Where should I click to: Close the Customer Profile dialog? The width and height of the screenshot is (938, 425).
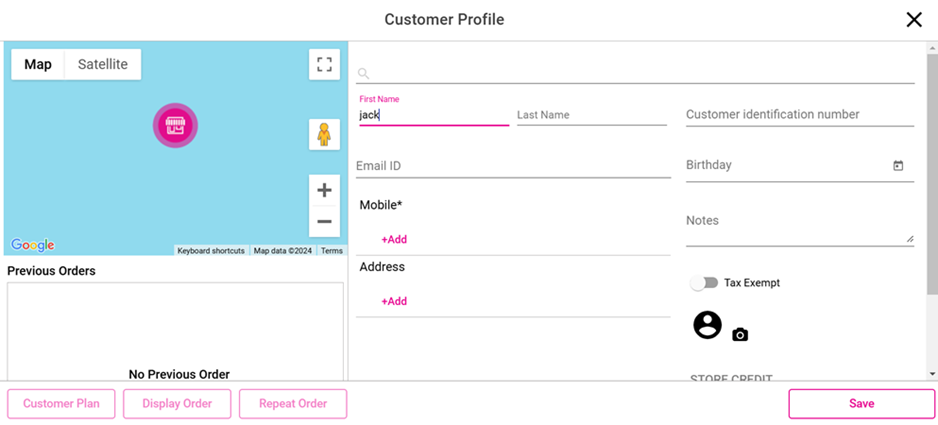pos(914,20)
